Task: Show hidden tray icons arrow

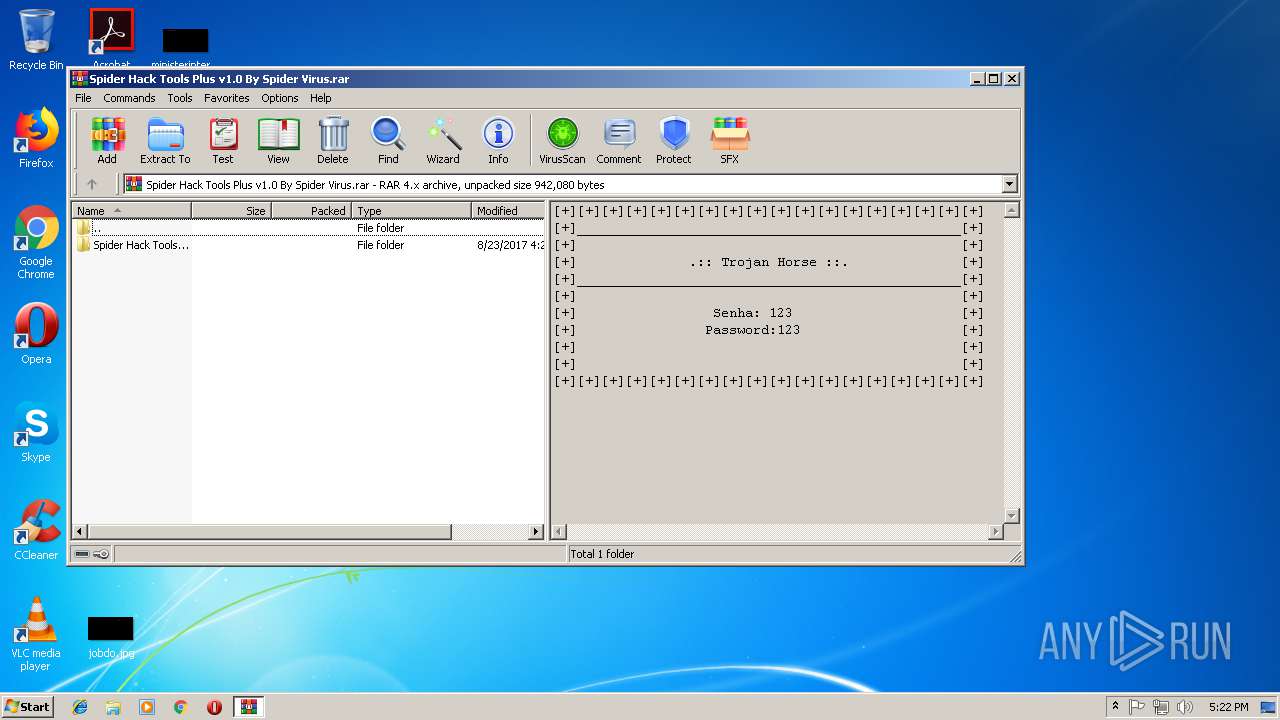Action: 1115,707
